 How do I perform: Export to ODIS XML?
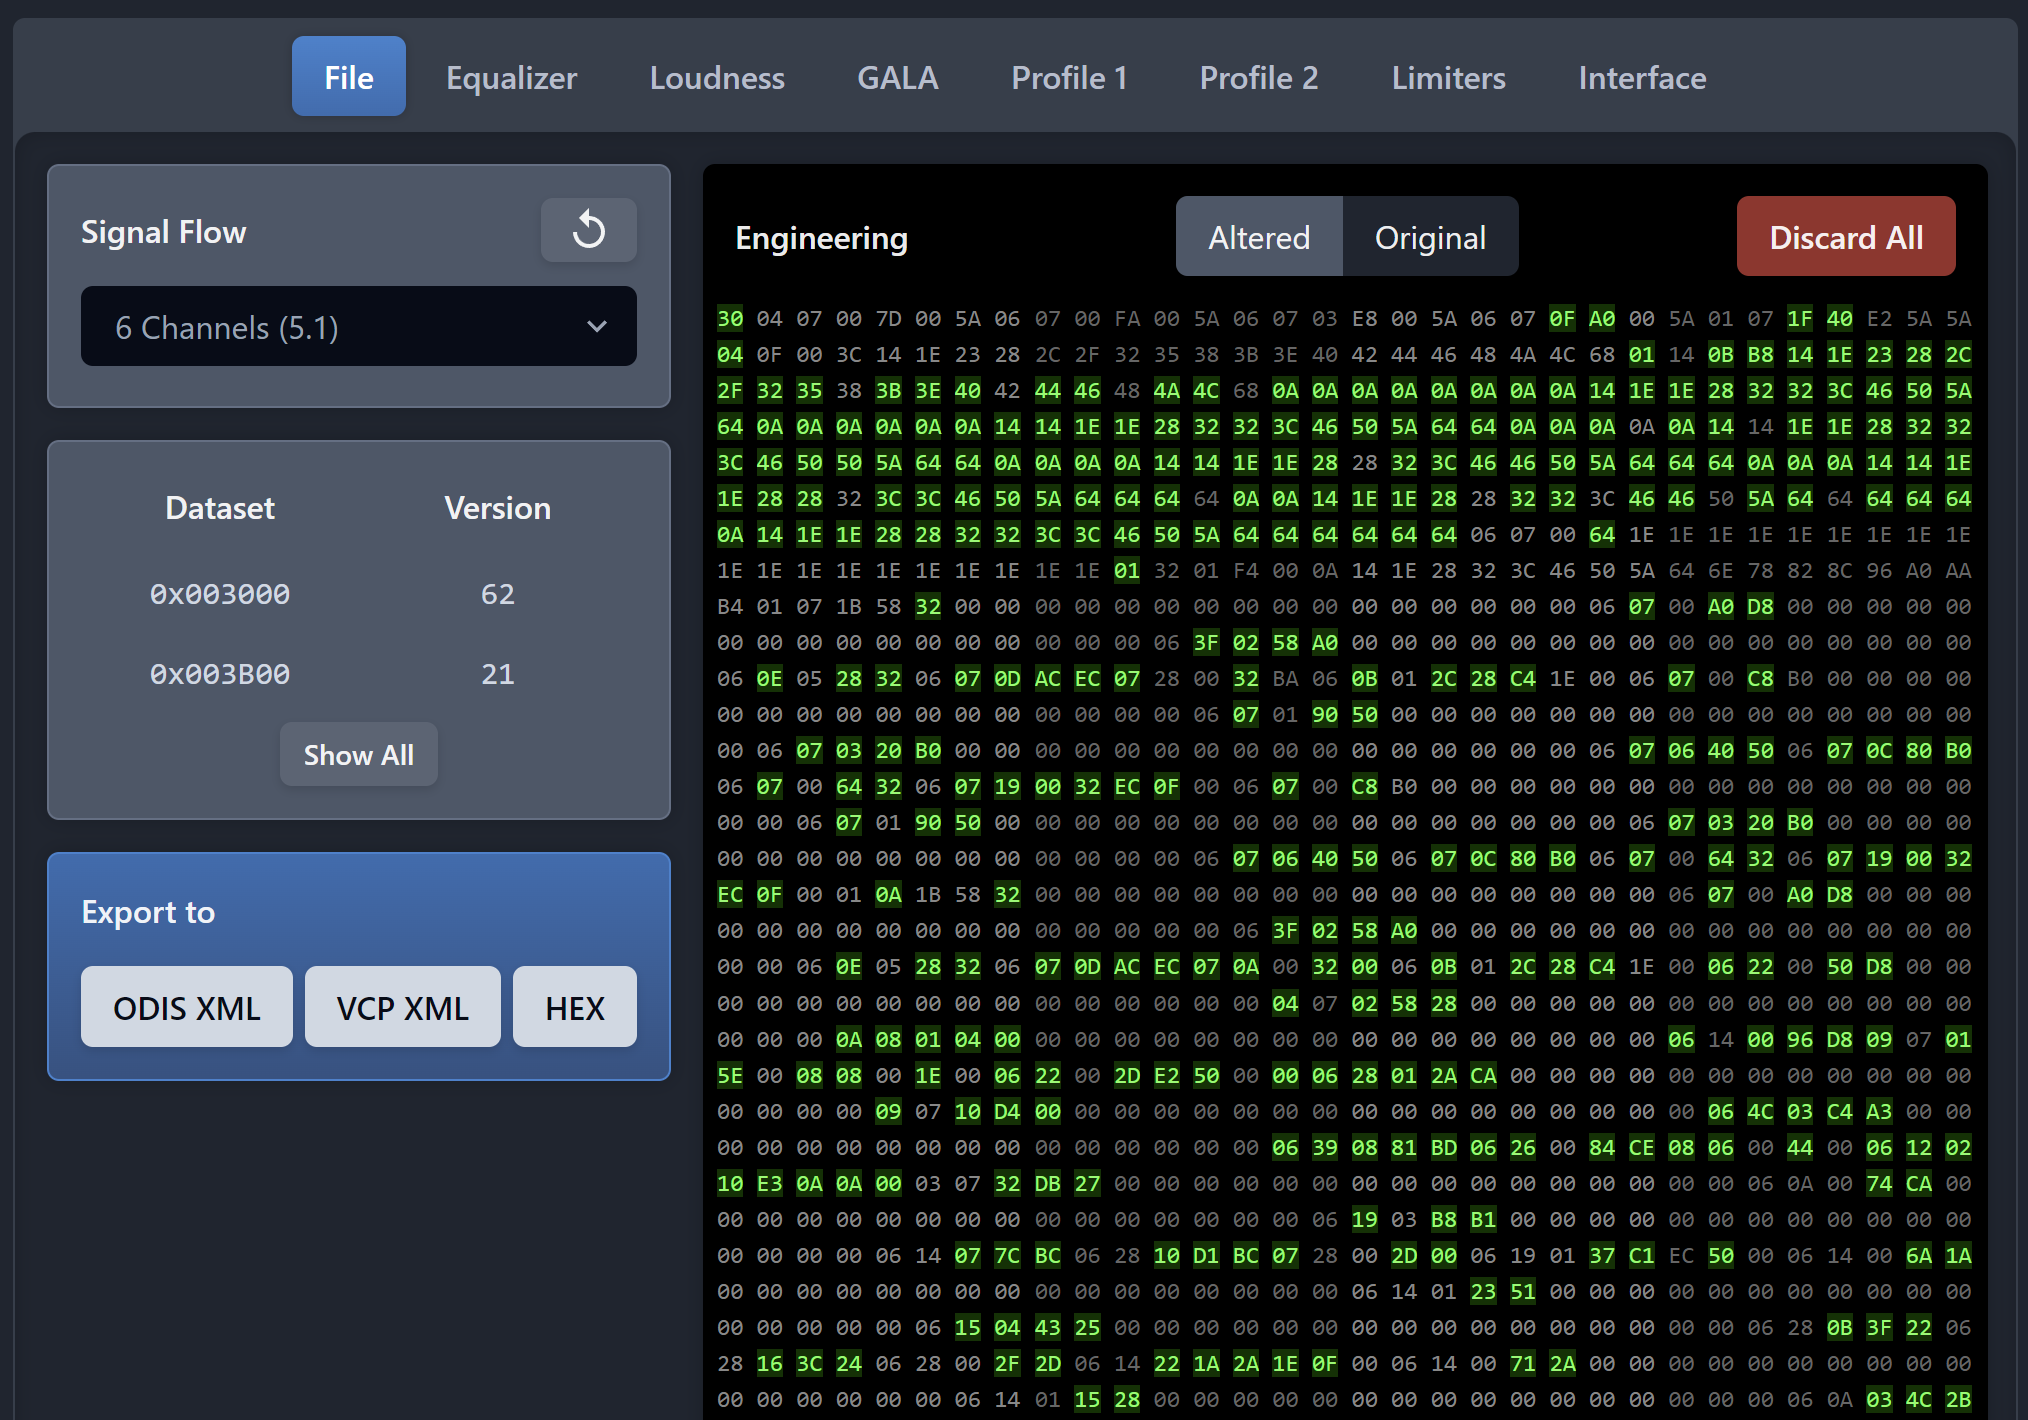pos(187,1007)
